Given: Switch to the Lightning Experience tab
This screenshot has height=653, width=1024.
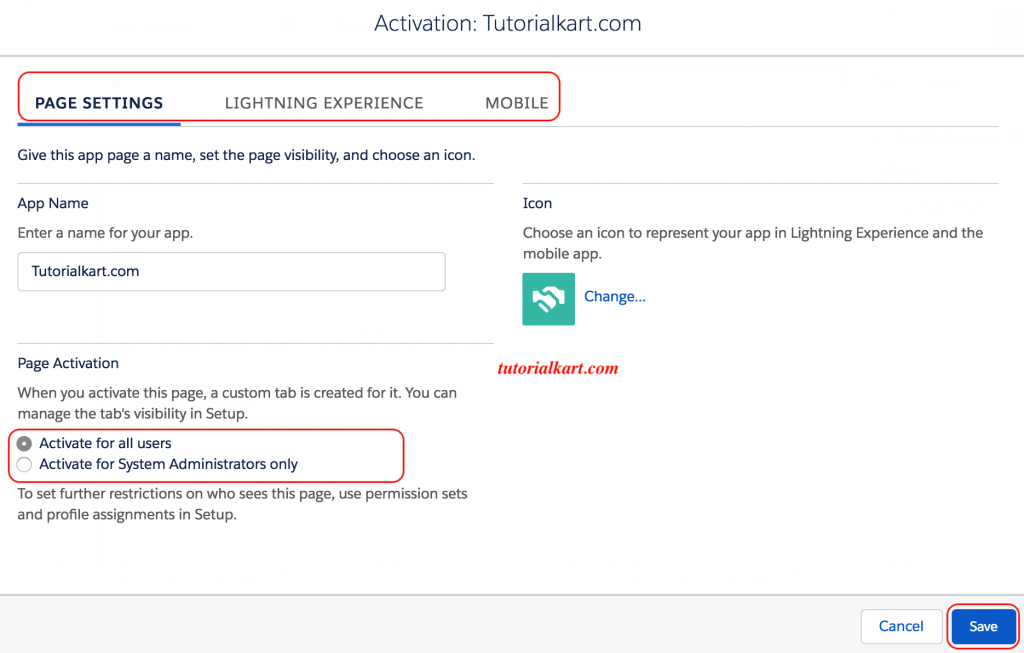Looking at the screenshot, I should tap(324, 103).
